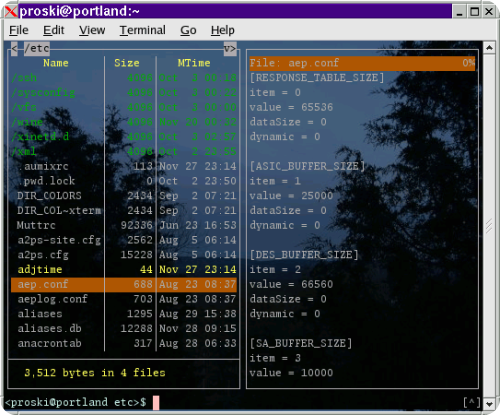Select the a2ps-site.cfg file
This screenshot has width=500, height=415.
tap(124, 240)
